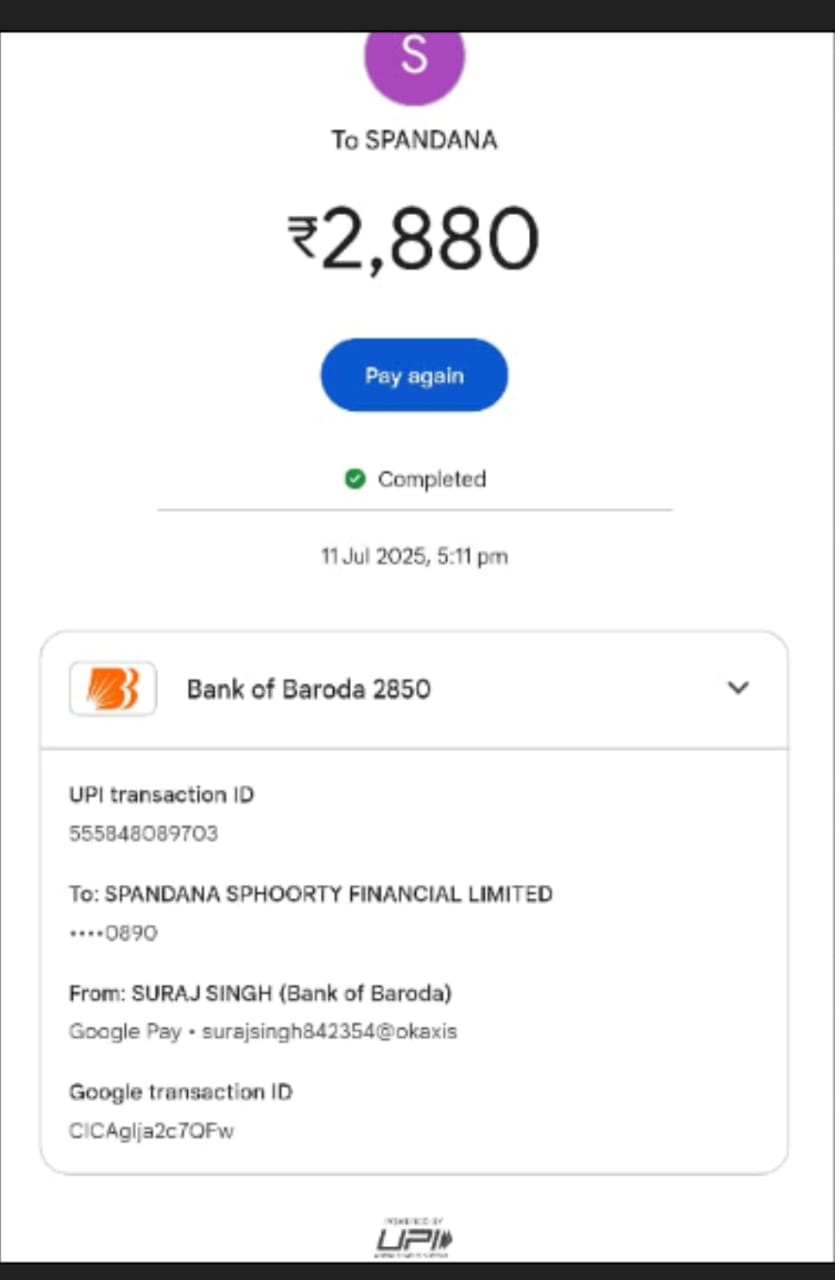Click the Powered by UPI logo
The image size is (835, 1280).
click(x=414, y=1238)
